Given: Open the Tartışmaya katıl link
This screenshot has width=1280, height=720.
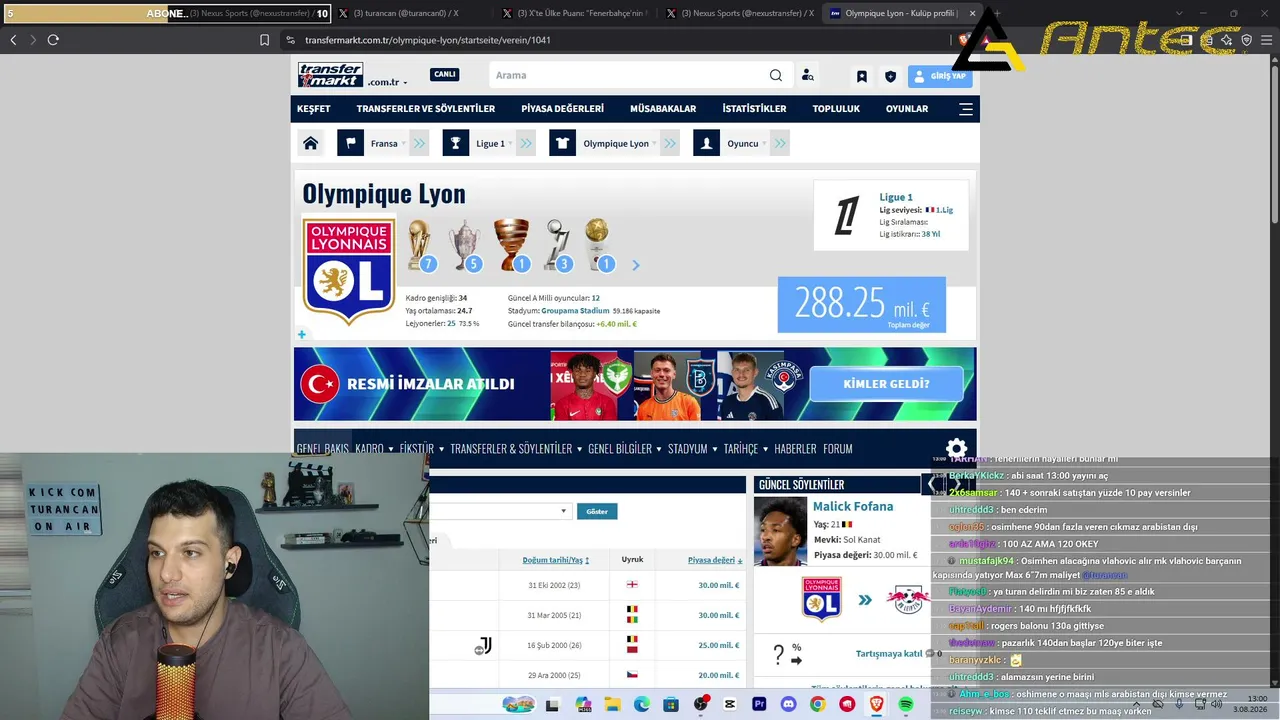Looking at the screenshot, I should [889, 654].
